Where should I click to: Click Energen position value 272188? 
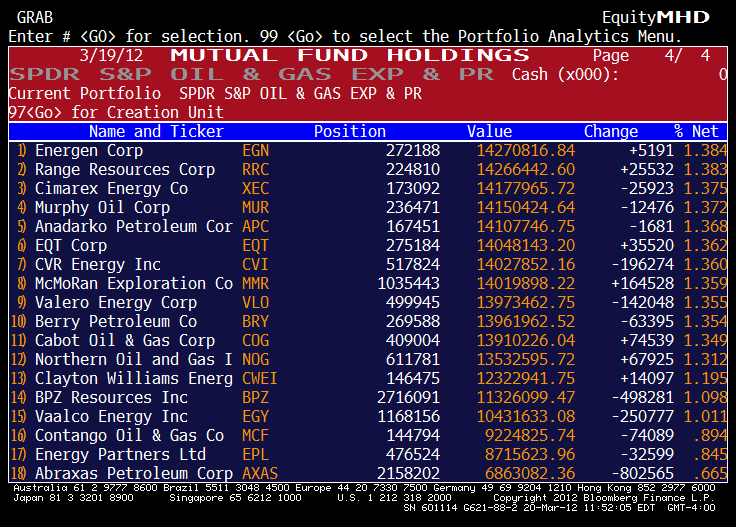coord(413,151)
